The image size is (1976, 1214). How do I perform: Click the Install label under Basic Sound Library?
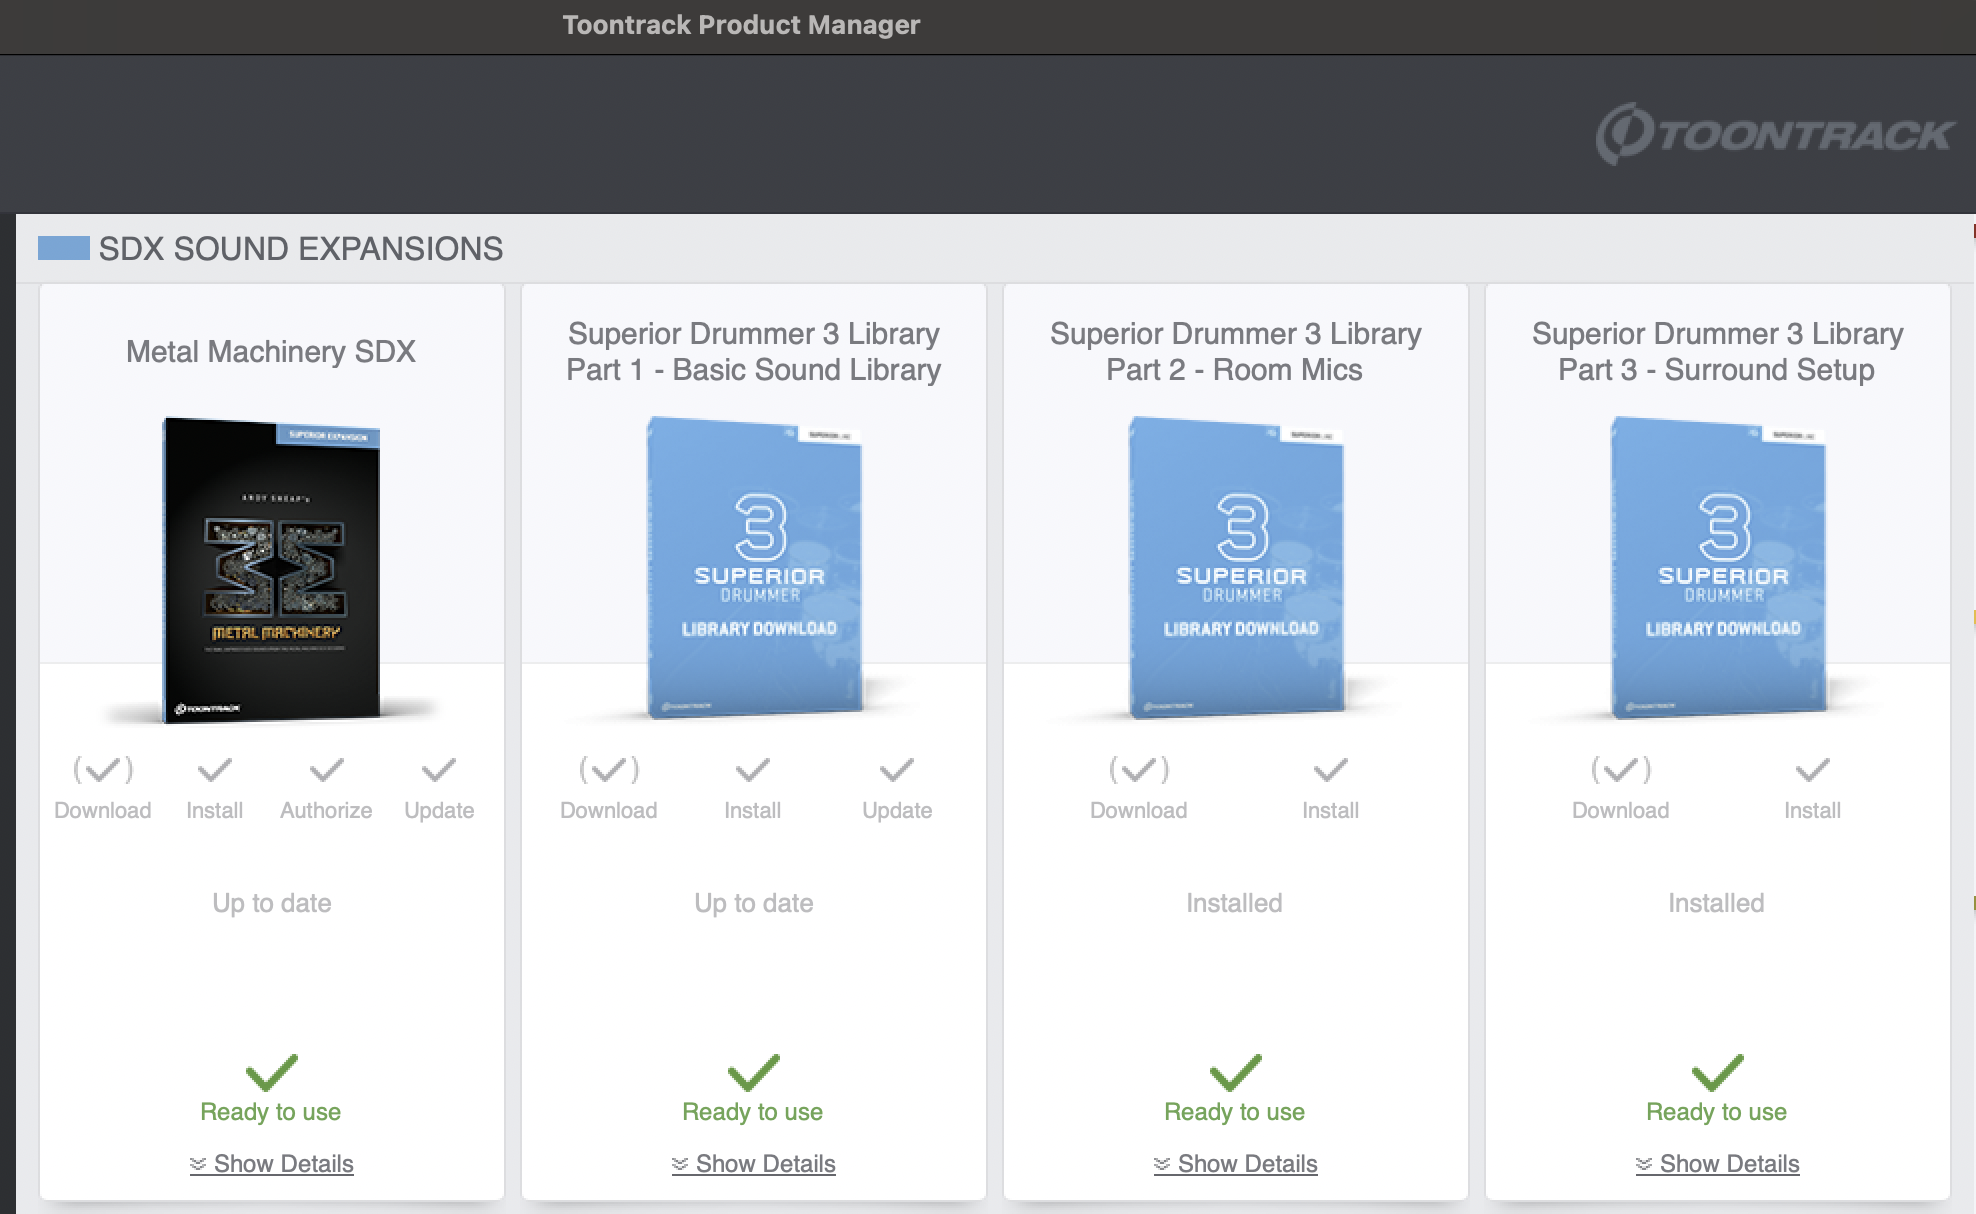752,811
